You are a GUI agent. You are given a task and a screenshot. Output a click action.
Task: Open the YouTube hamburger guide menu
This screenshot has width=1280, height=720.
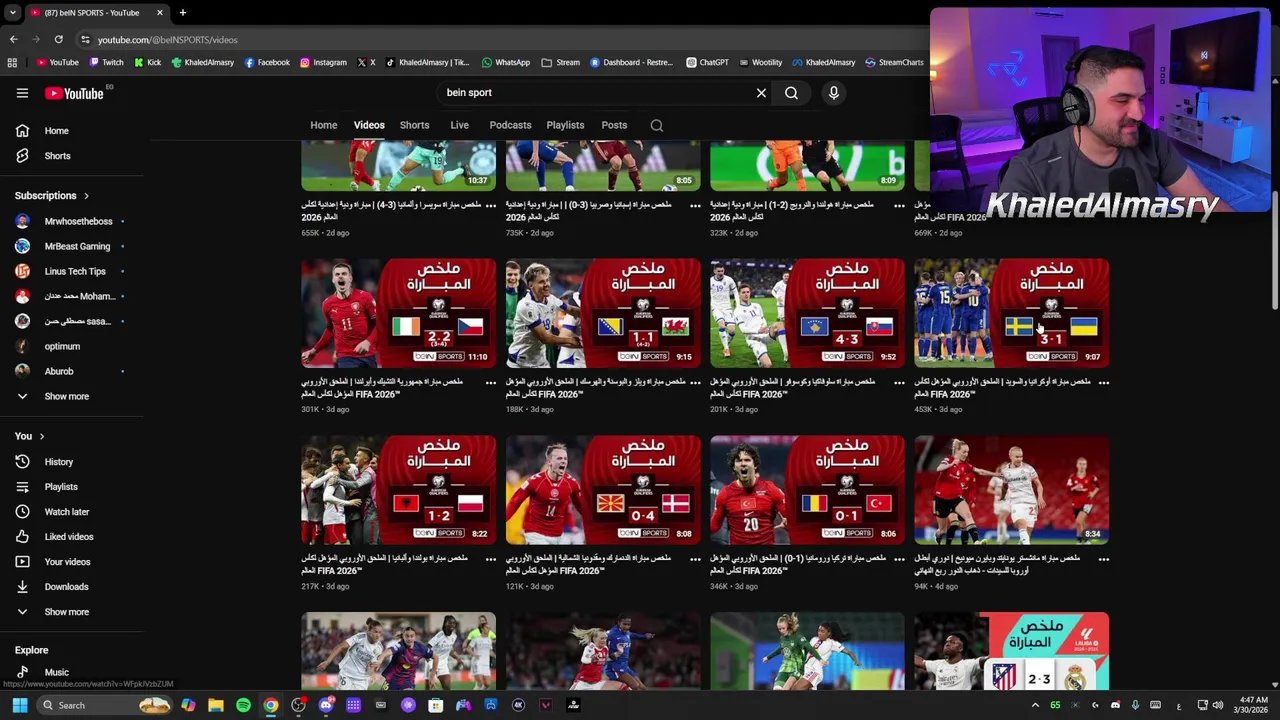pyautogui.click(x=22, y=93)
